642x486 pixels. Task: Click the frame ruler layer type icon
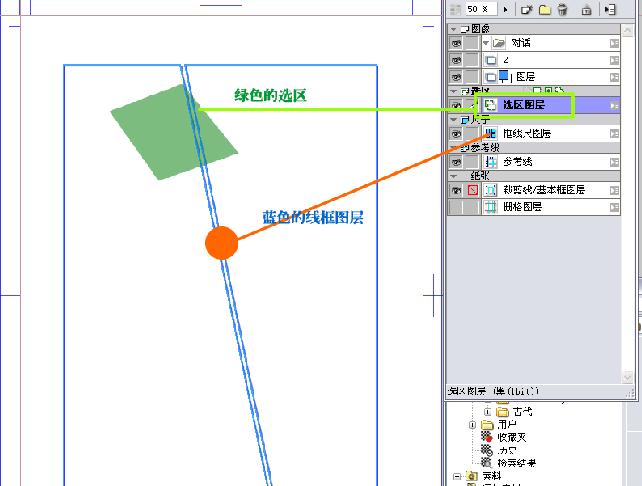coord(491,133)
